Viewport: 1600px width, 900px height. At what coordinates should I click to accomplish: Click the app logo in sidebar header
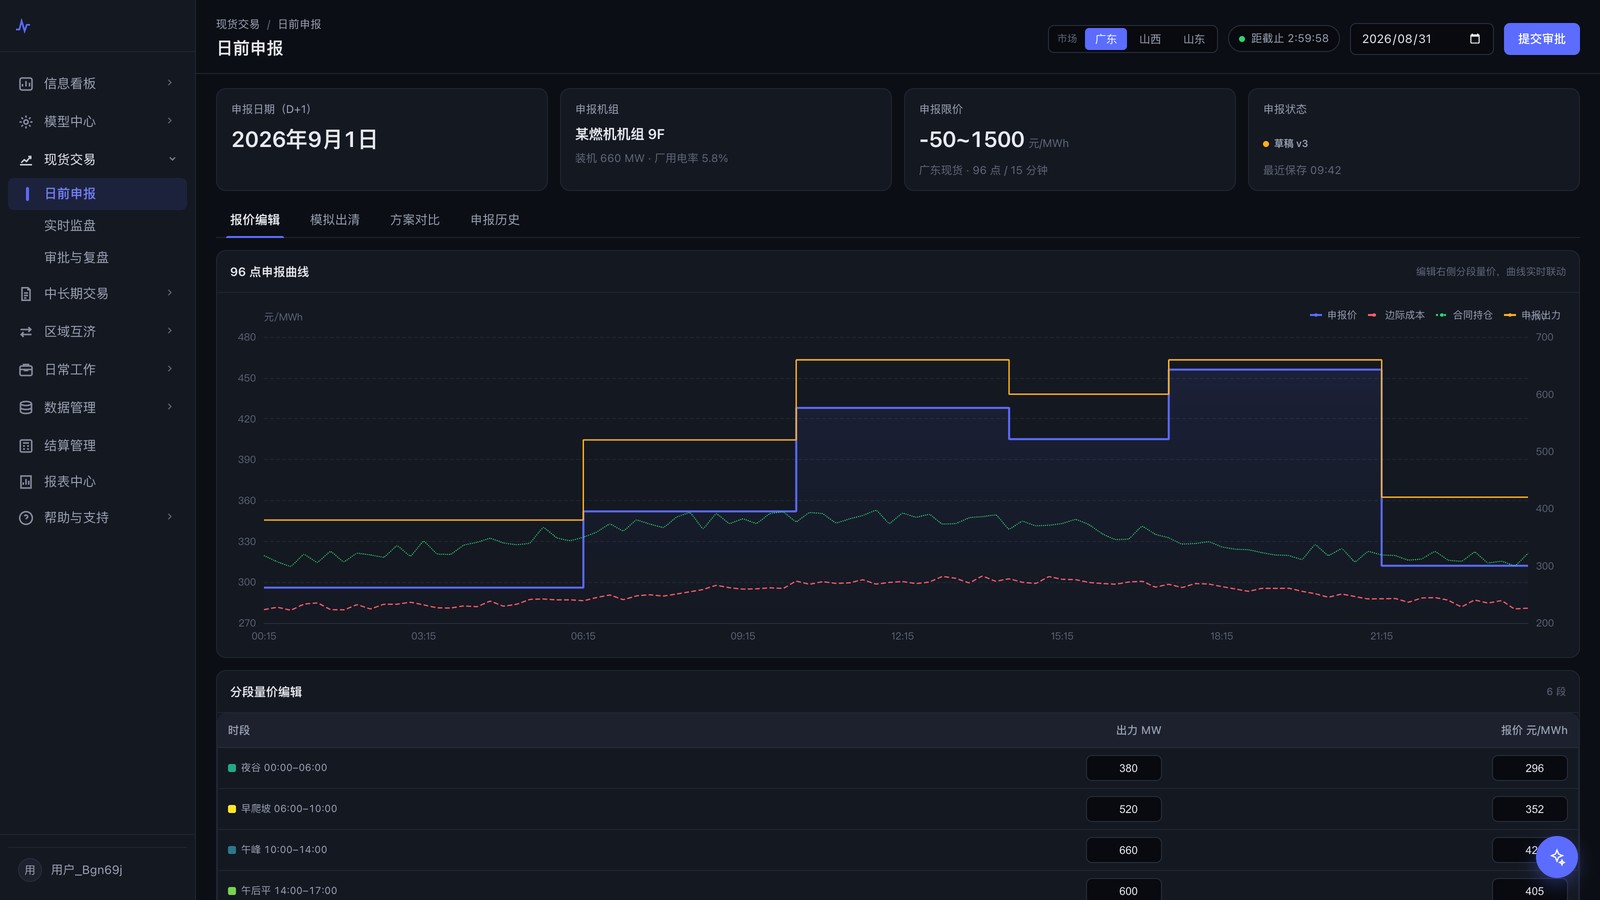point(23,26)
